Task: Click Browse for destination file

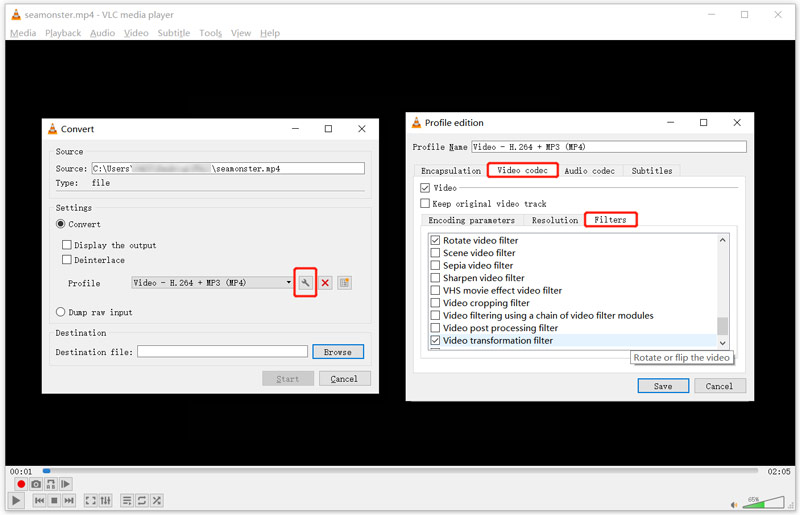Action: click(x=338, y=352)
